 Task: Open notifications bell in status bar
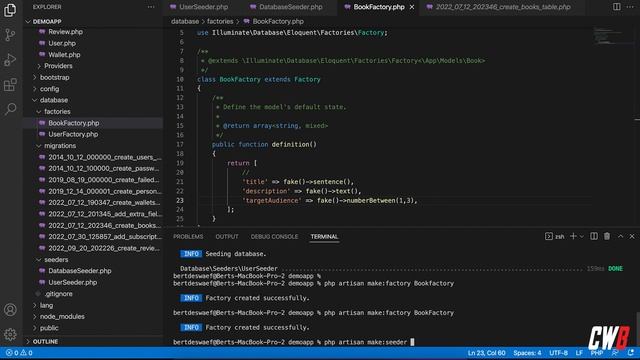click(x=631, y=353)
